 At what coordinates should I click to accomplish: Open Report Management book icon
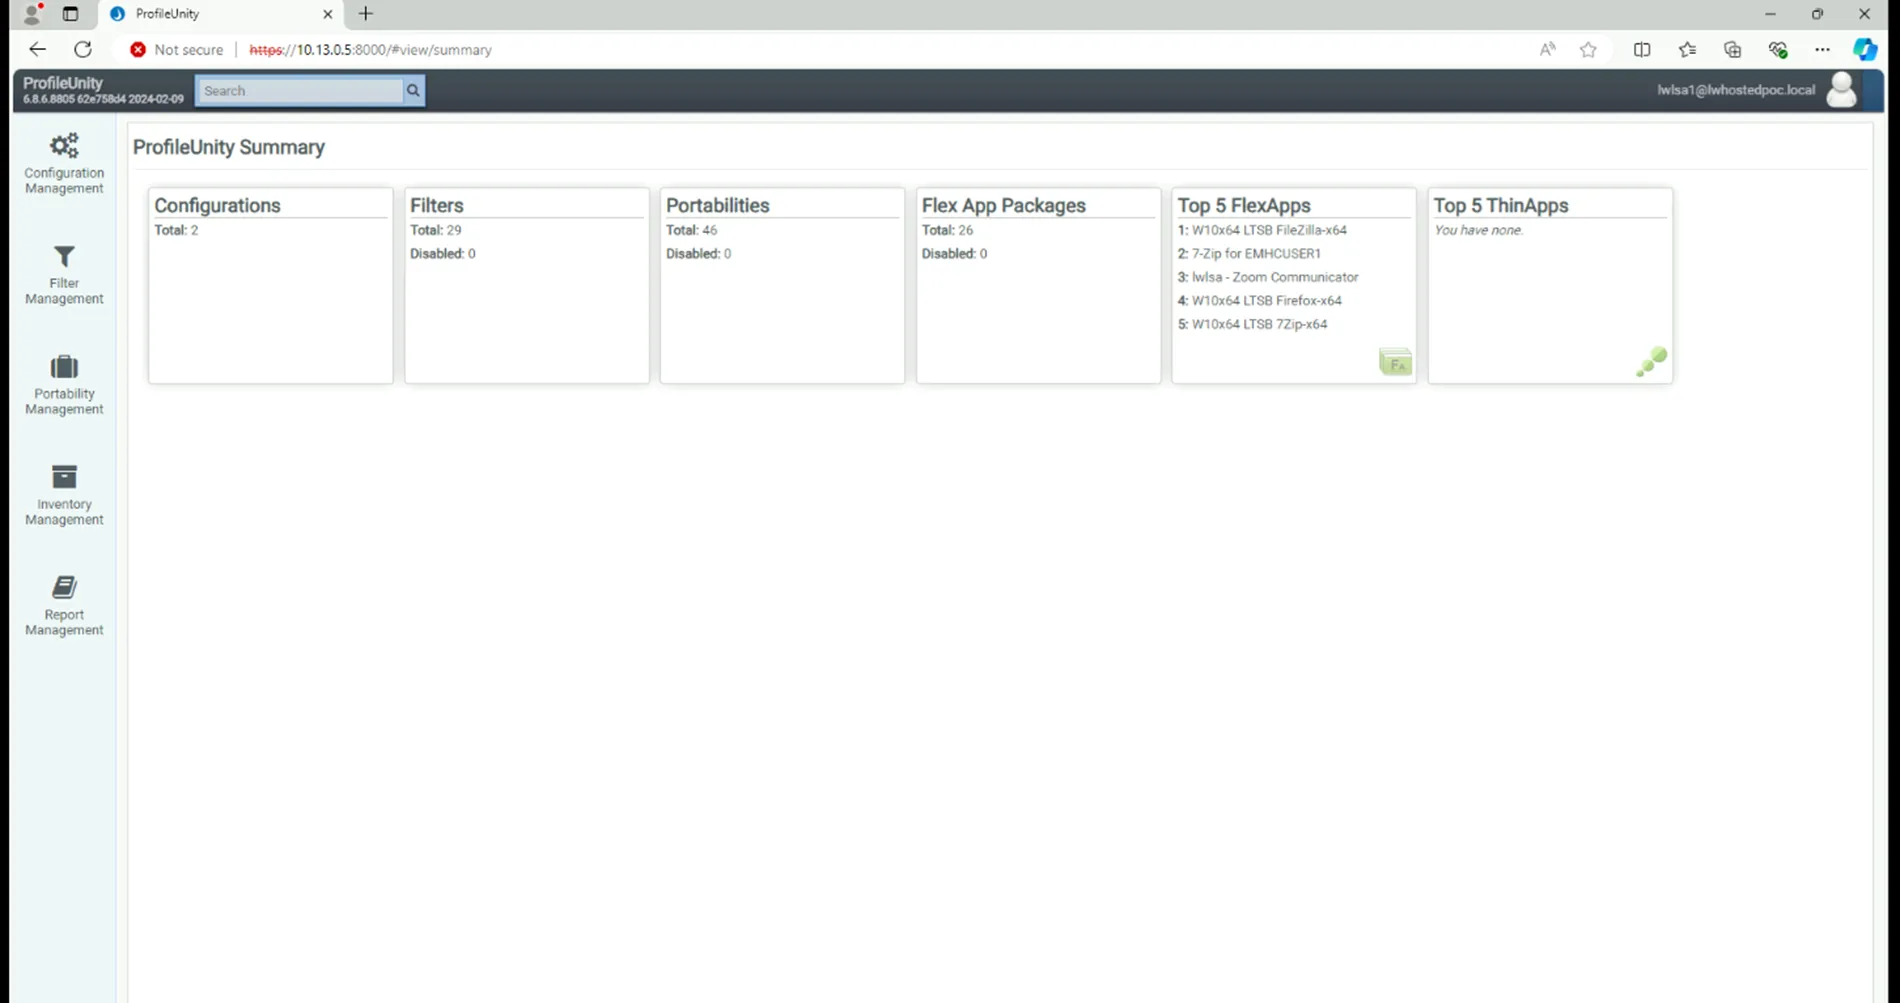tap(64, 587)
